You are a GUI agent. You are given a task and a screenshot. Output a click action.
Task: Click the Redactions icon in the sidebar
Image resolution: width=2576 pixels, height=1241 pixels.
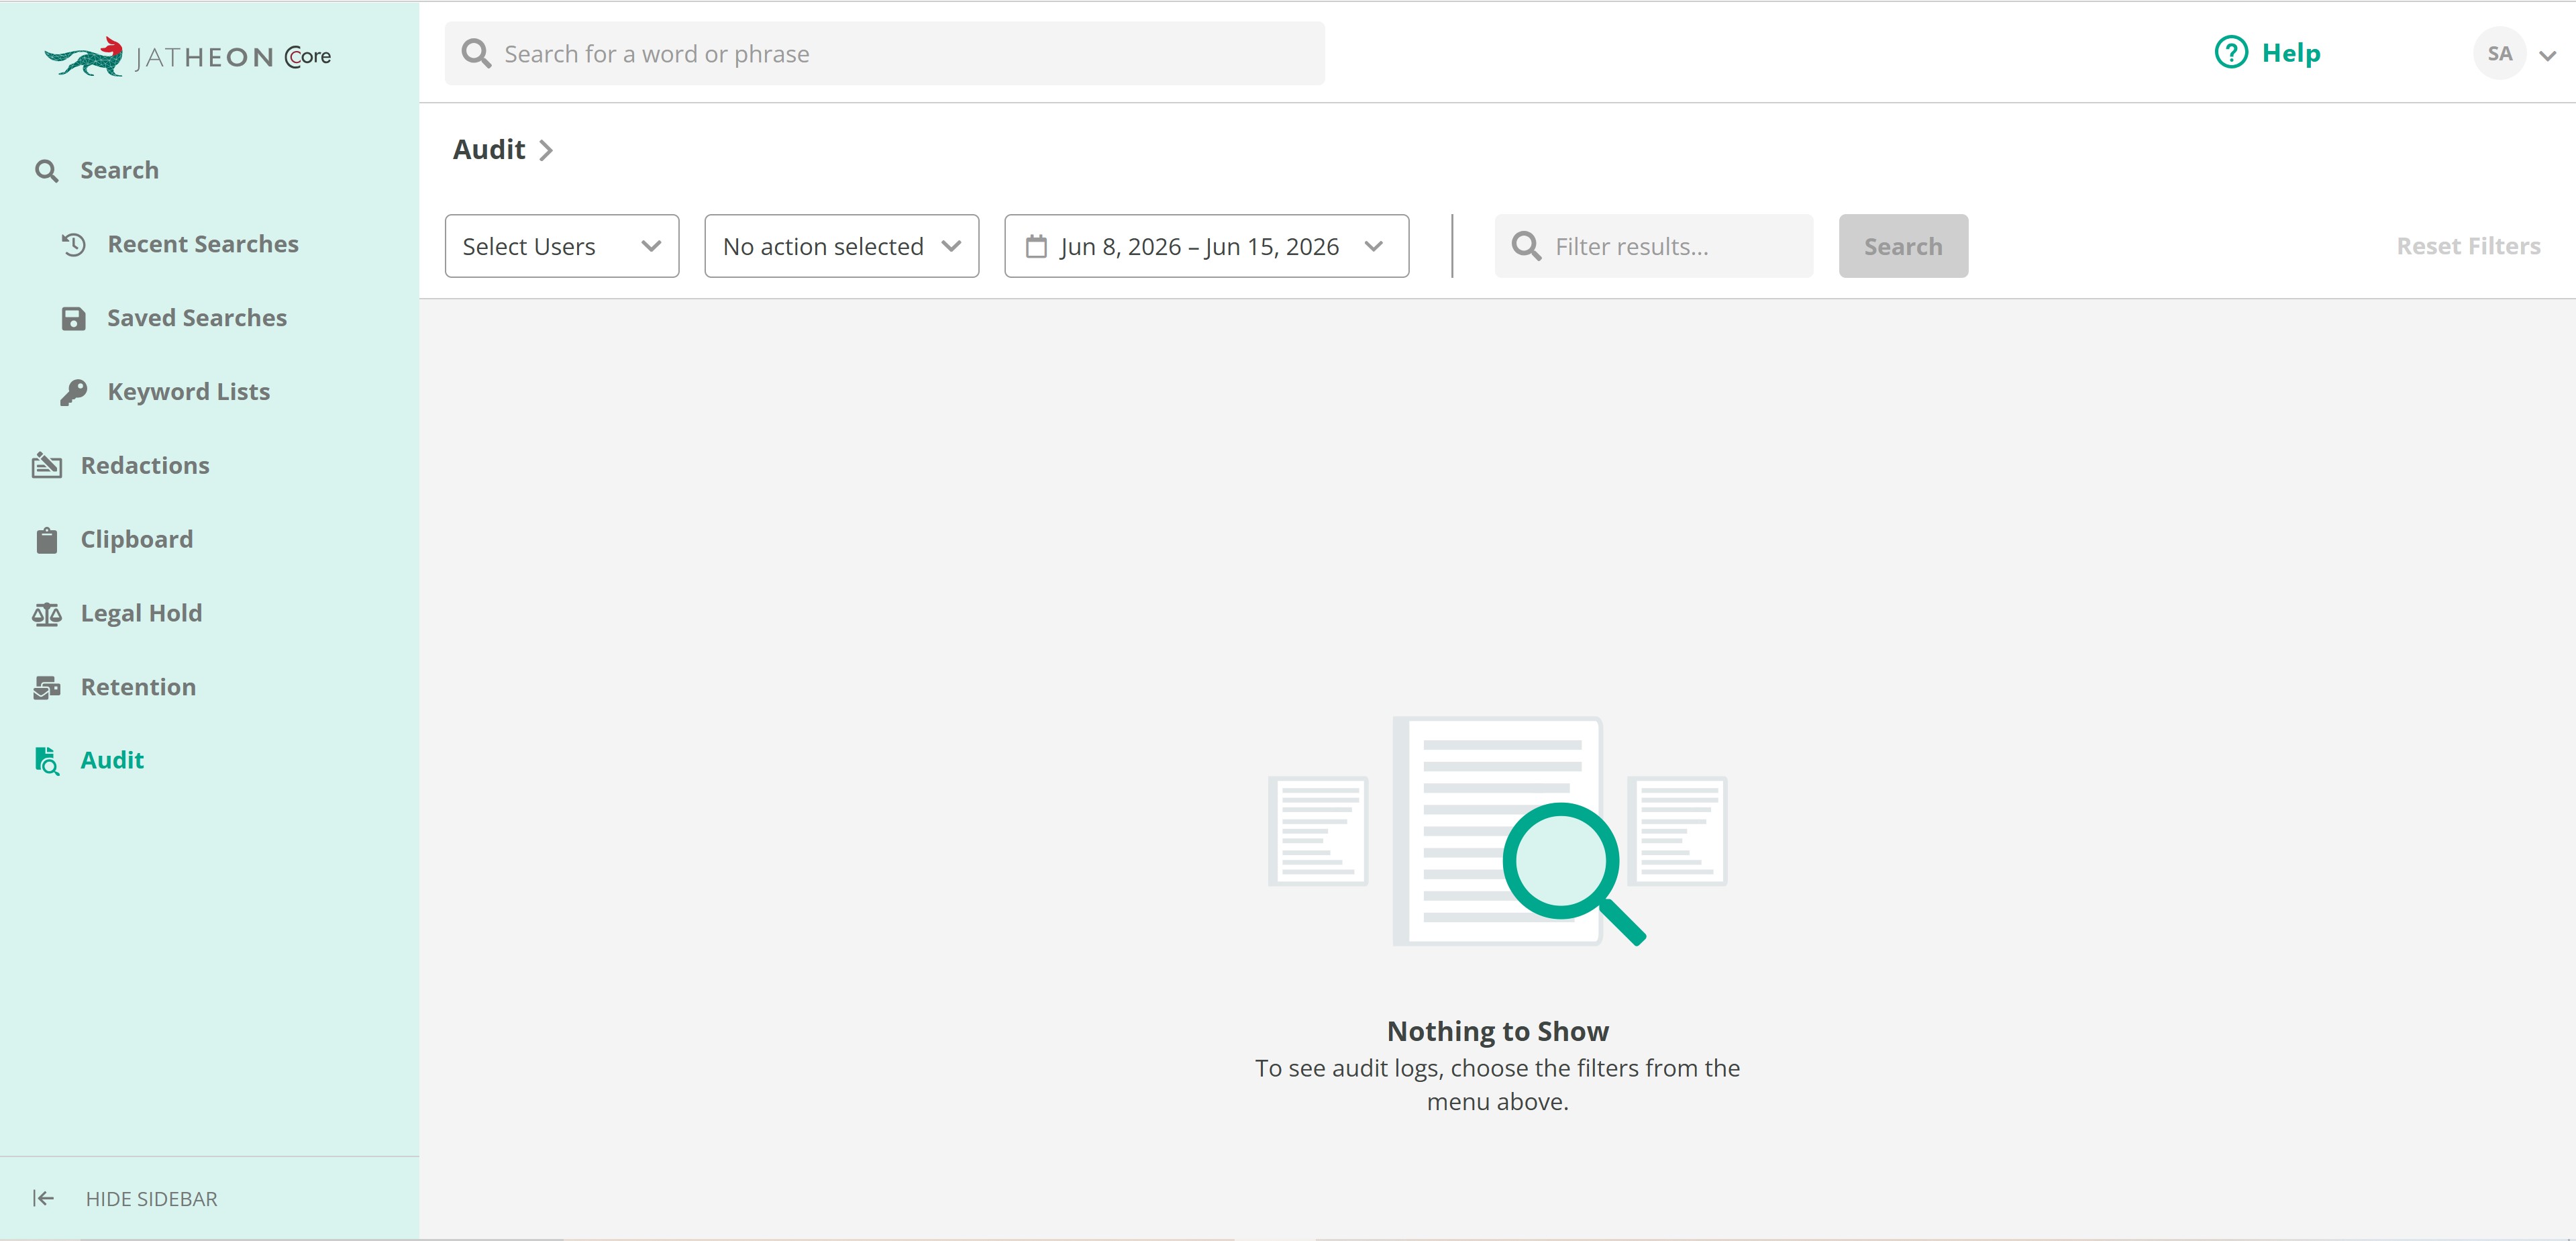coord(47,465)
